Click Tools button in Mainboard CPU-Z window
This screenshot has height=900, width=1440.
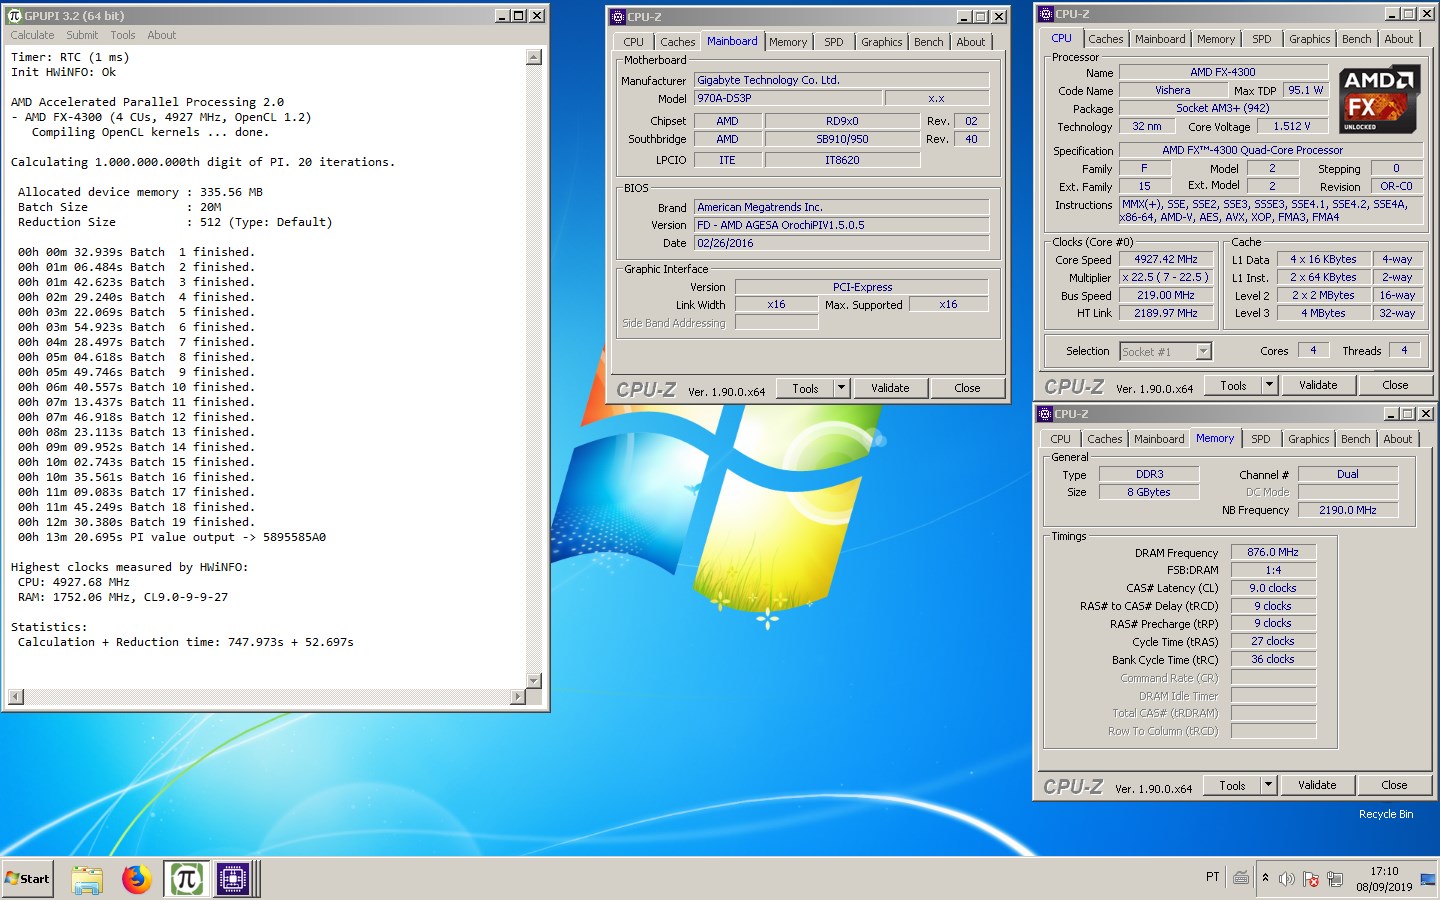tap(805, 389)
